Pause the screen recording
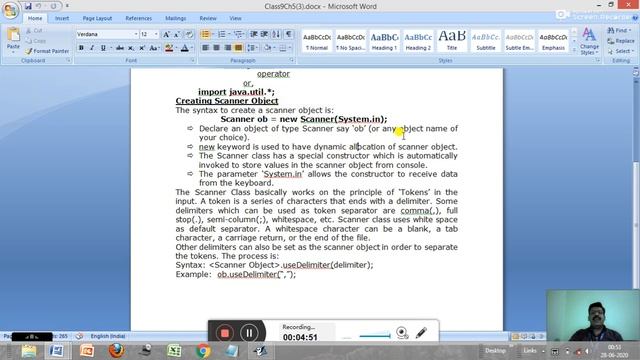Image resolution: width=640 pixels, height=360 pixels. (249, 333)
